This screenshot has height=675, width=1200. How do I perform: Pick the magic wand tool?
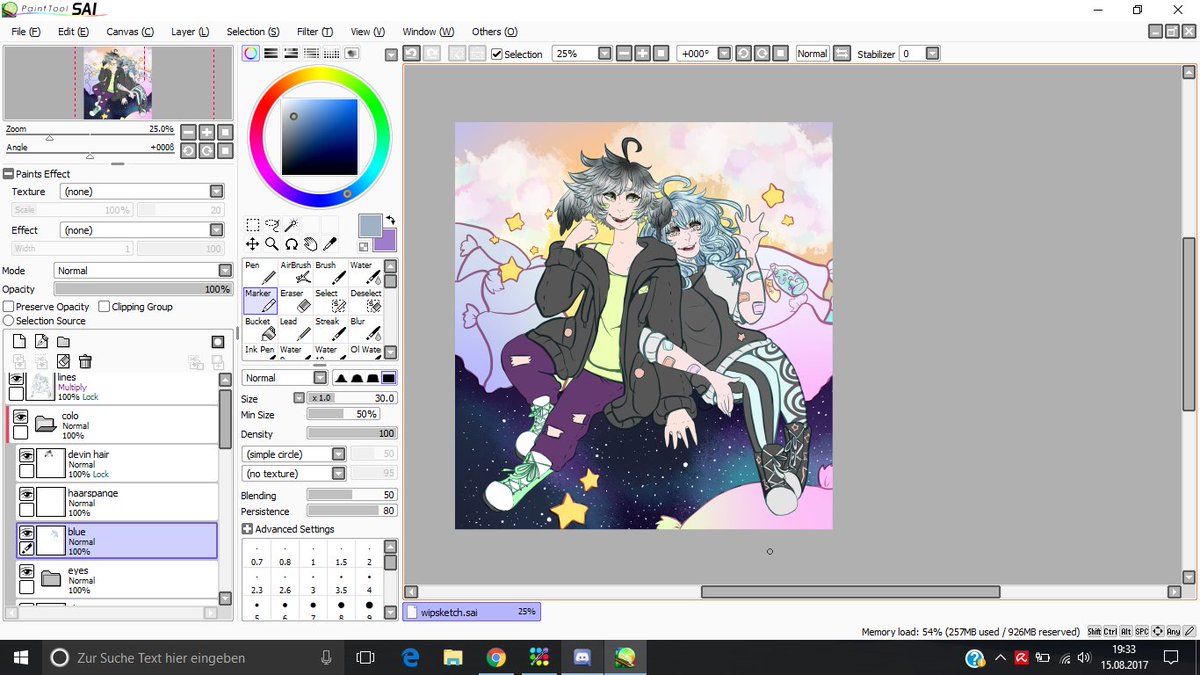291,225
